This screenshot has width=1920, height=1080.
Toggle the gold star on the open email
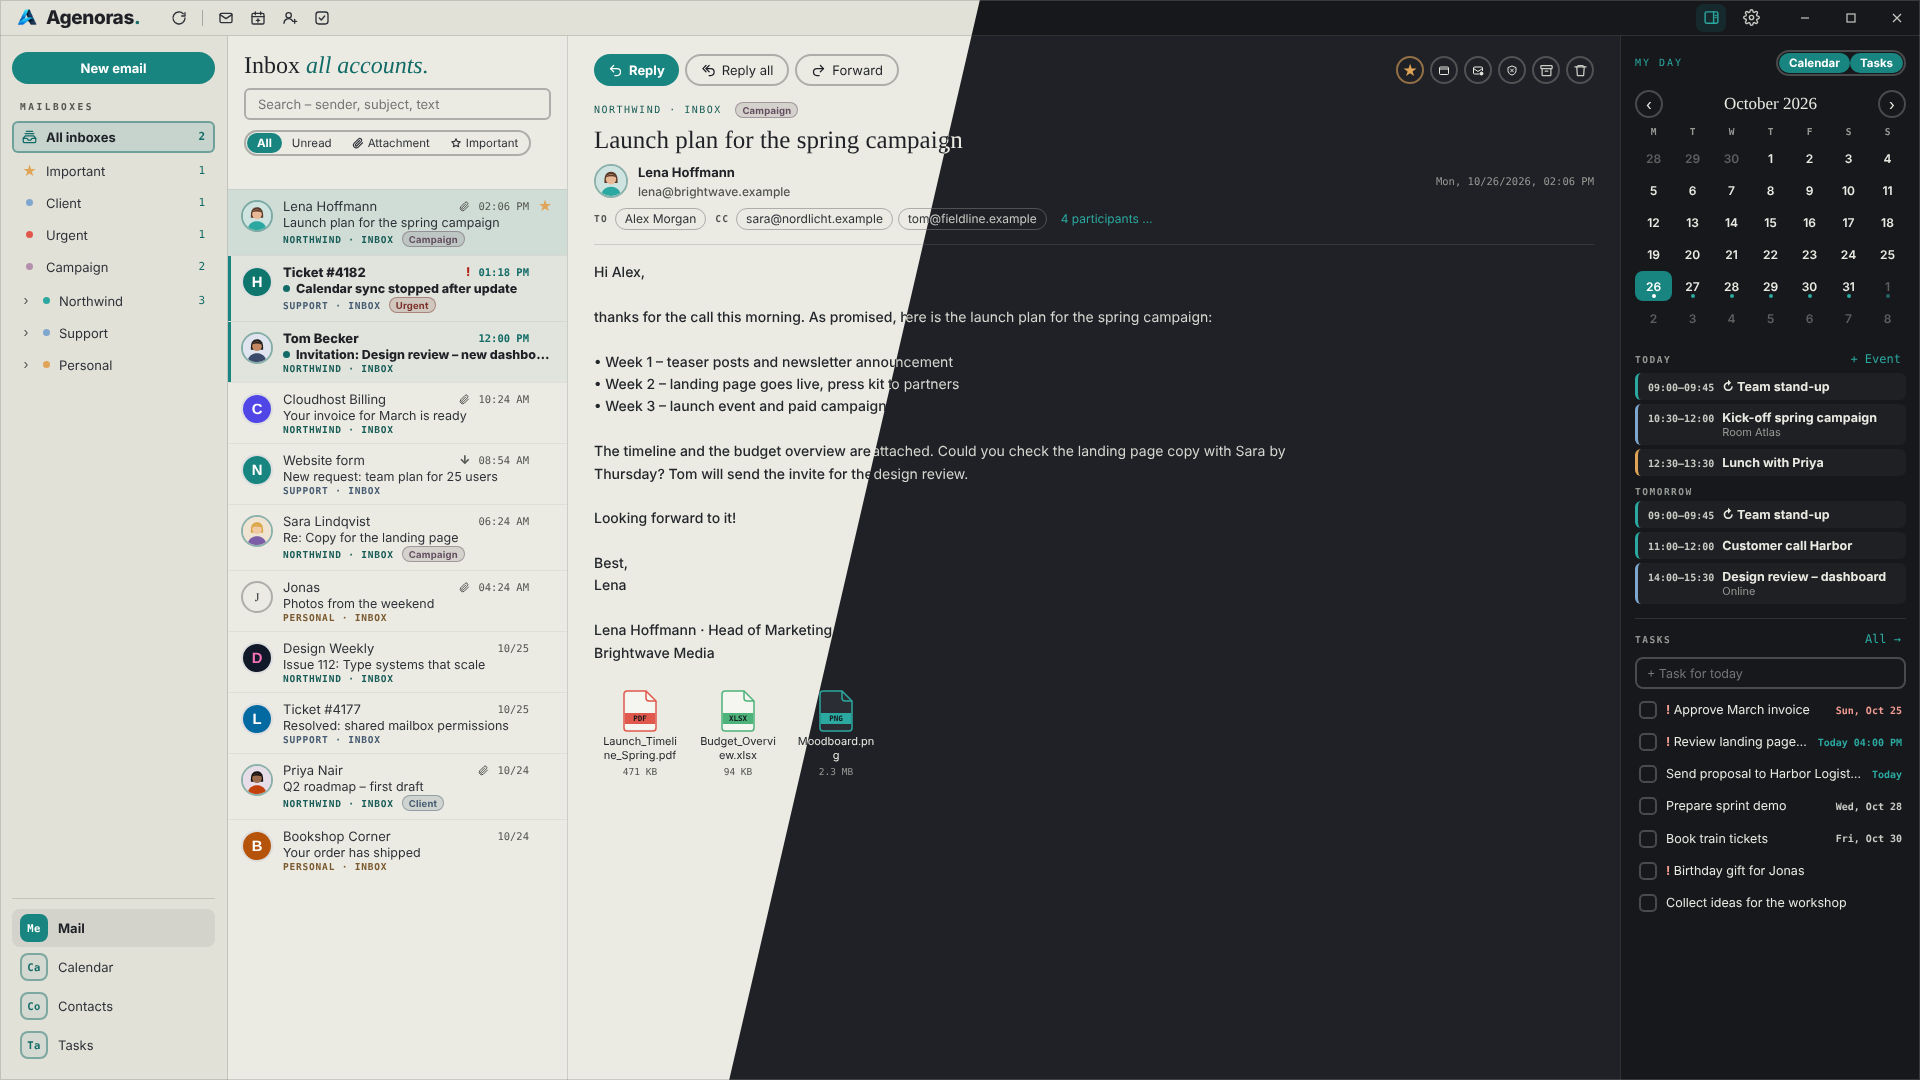click(x=1410, y=70)
